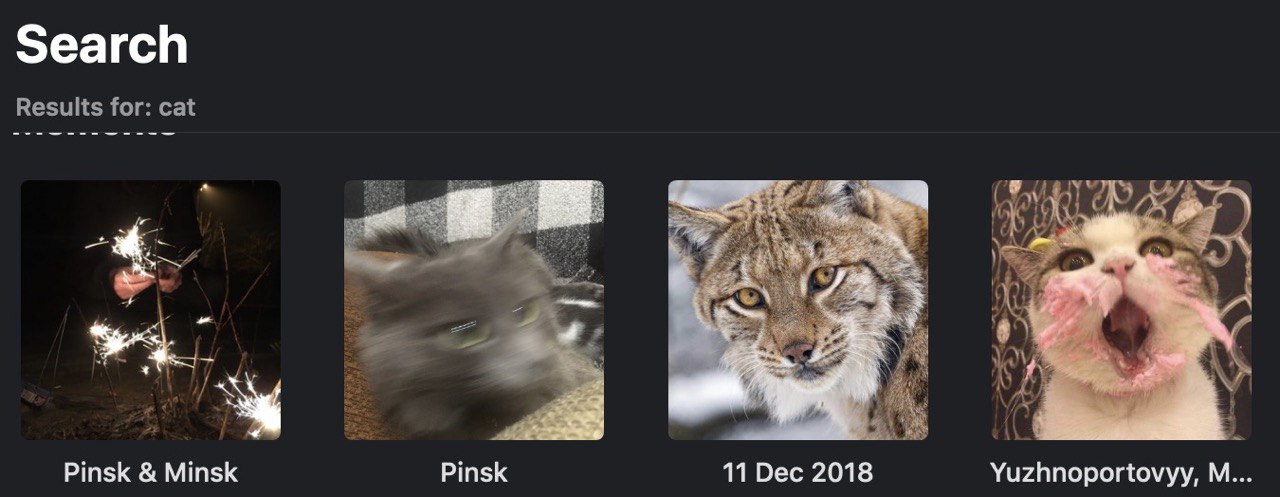Select the 11 Dec 2018 moment label
This screenshot has height=497, width=1280.
[798, 472]
